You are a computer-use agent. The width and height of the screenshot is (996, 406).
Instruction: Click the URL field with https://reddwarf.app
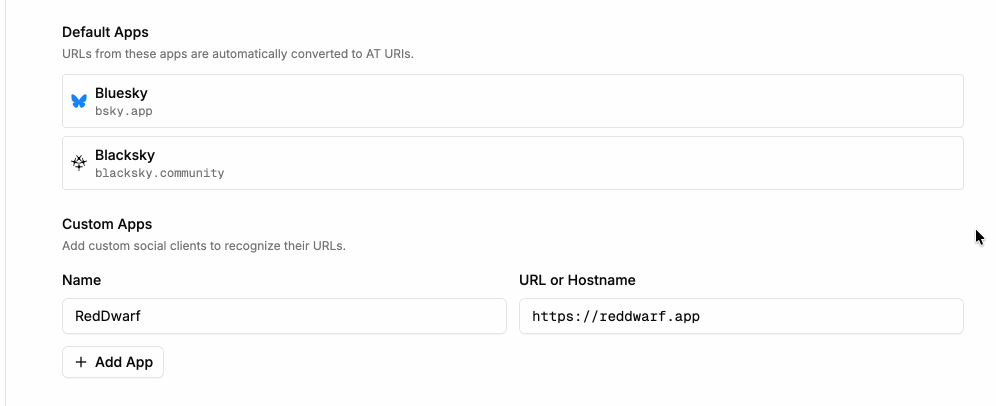(741, 316)
